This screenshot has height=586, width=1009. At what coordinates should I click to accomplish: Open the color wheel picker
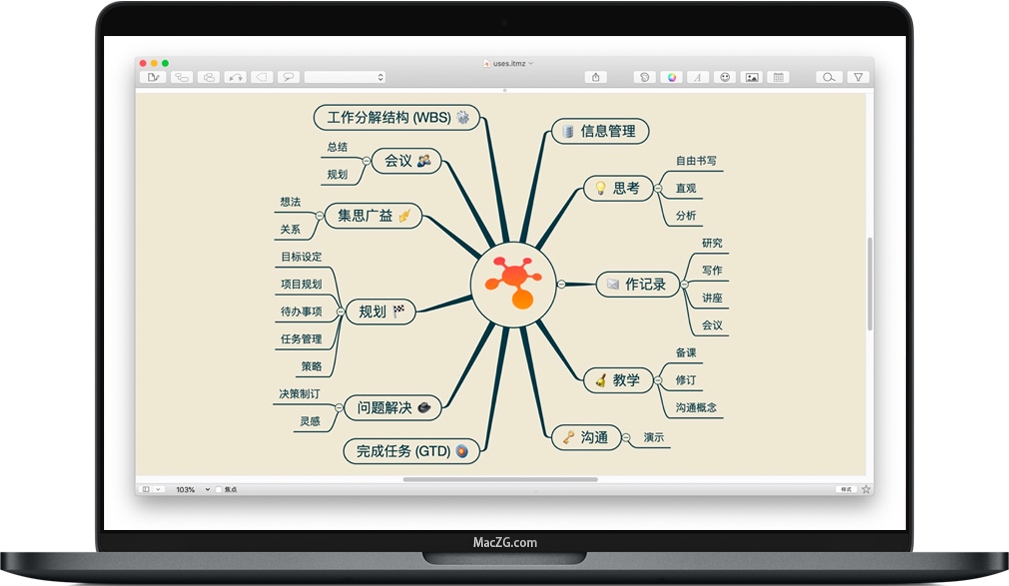[x=671, y=77]
